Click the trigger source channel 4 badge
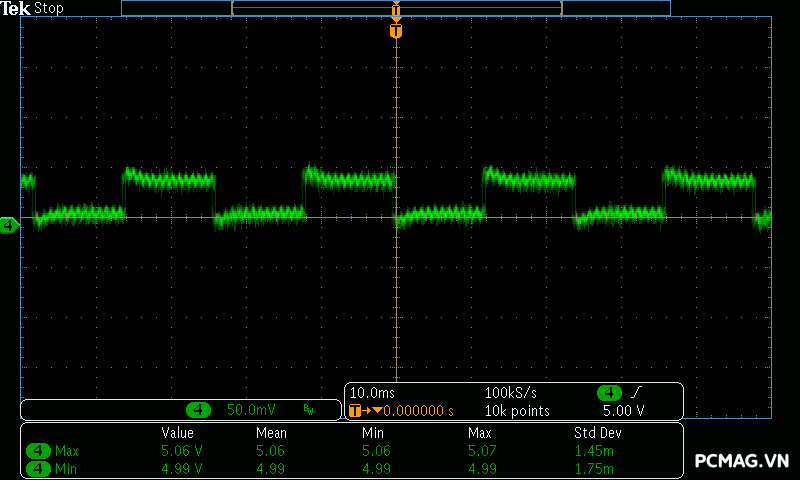Image resolution: width=800 pixels, height=480 pixels. [609, 392]
